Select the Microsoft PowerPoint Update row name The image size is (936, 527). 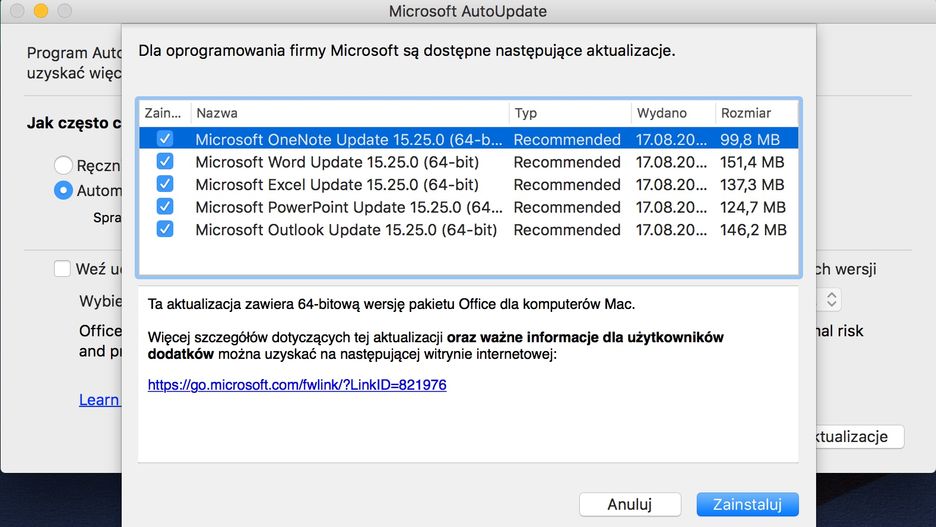pyautogui.click(x=349, y=207)
